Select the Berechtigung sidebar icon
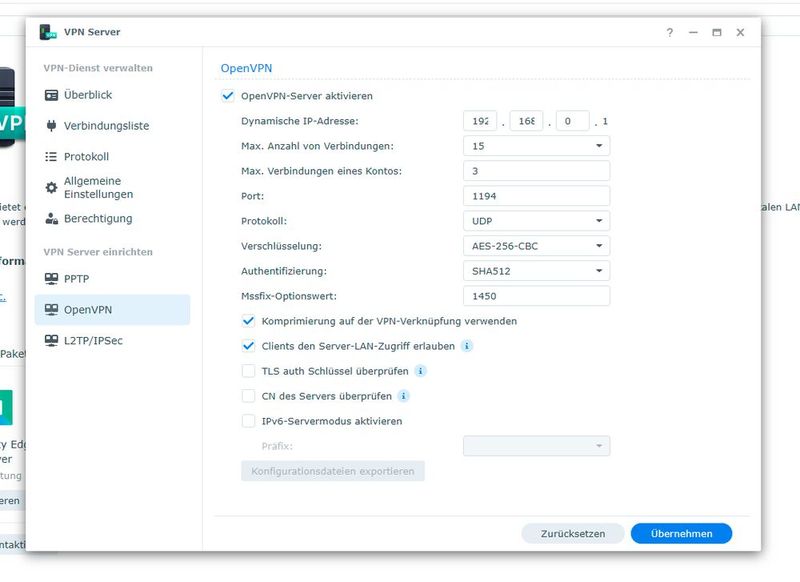This screenshot has height=582, width=800. (52, 217)
